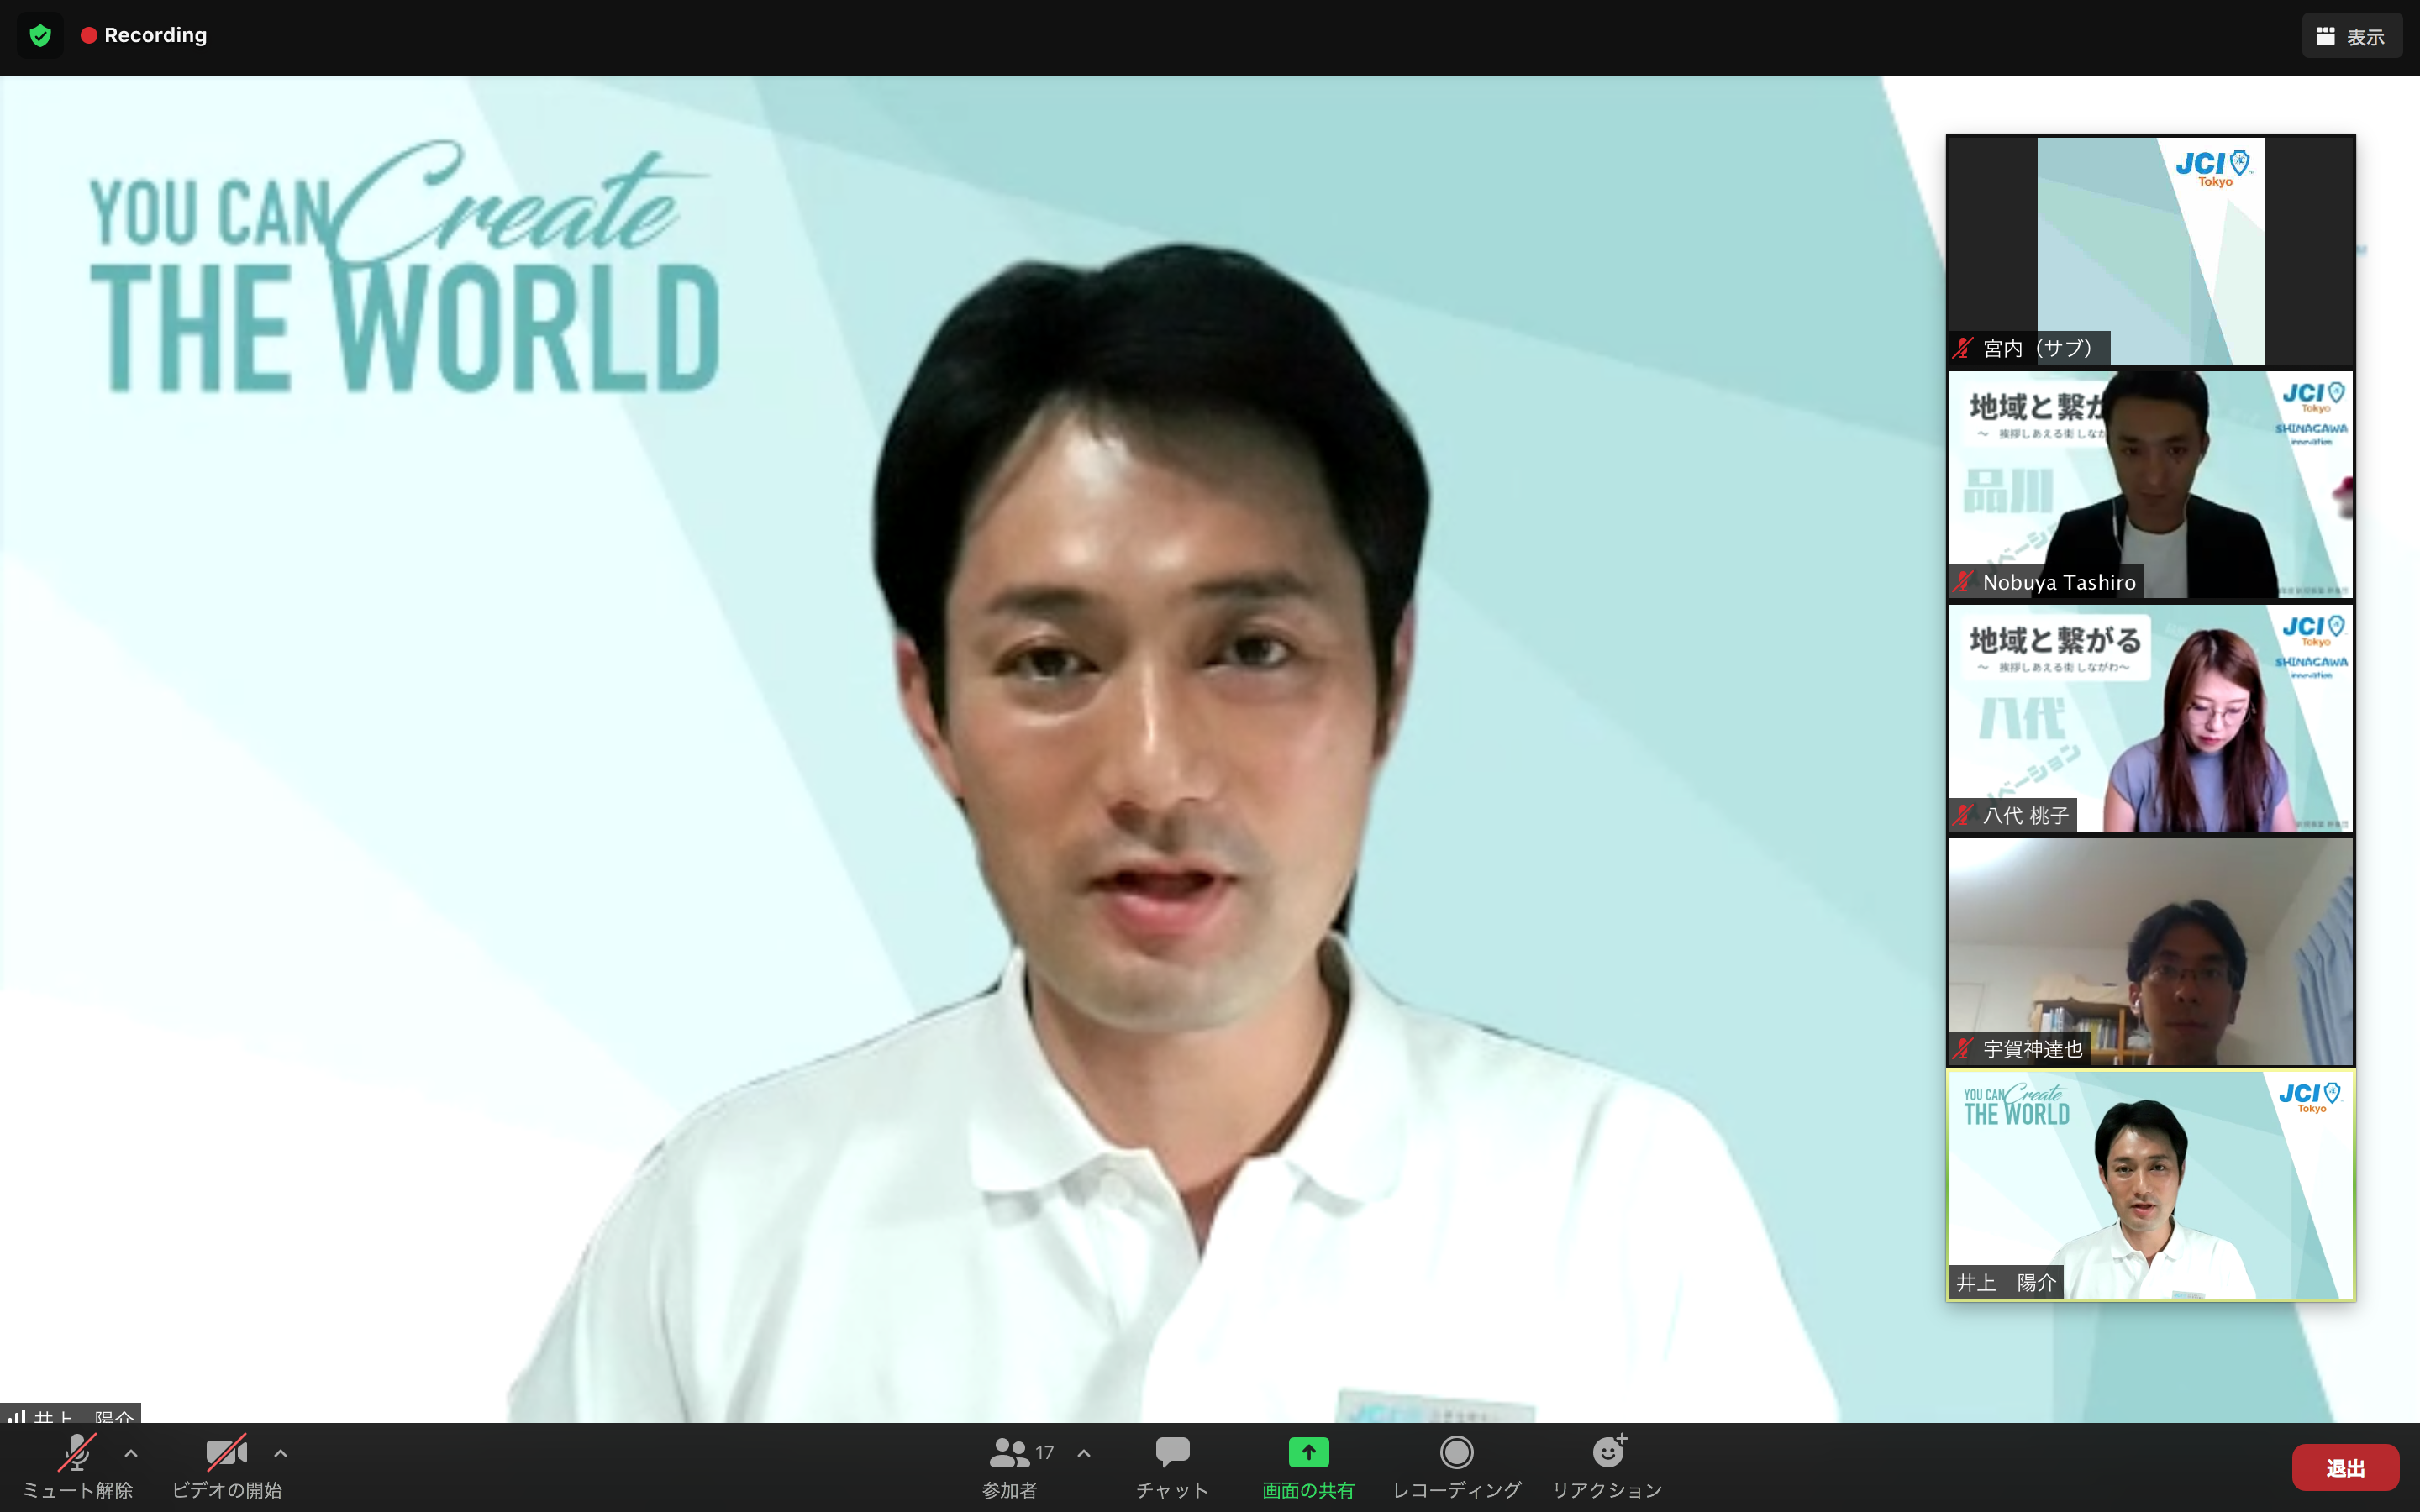This screenshot has width=2420, height=1512.
Task: Click the red 退出 leave button
Action: tap(2344, 1467)
